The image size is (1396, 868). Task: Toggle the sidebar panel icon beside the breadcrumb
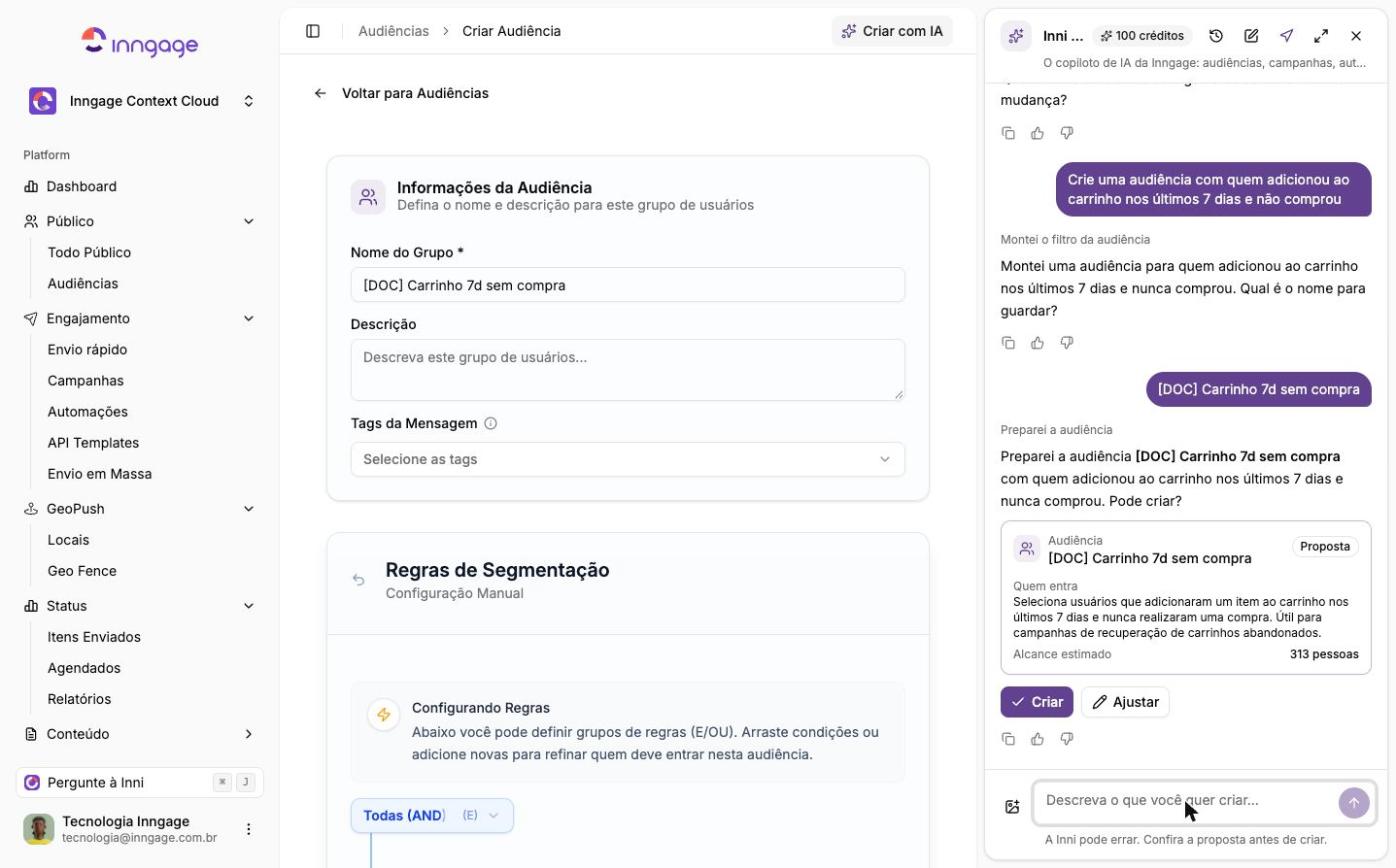tap(313, 31)
